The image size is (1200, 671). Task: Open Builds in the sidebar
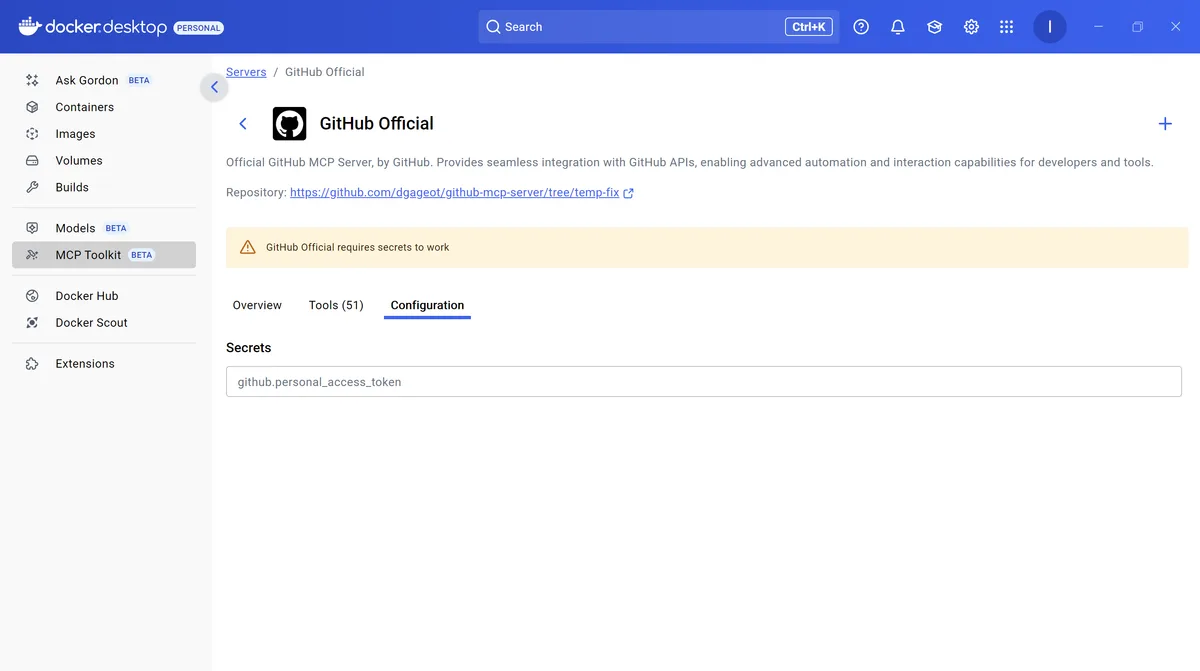click(104, 187)
